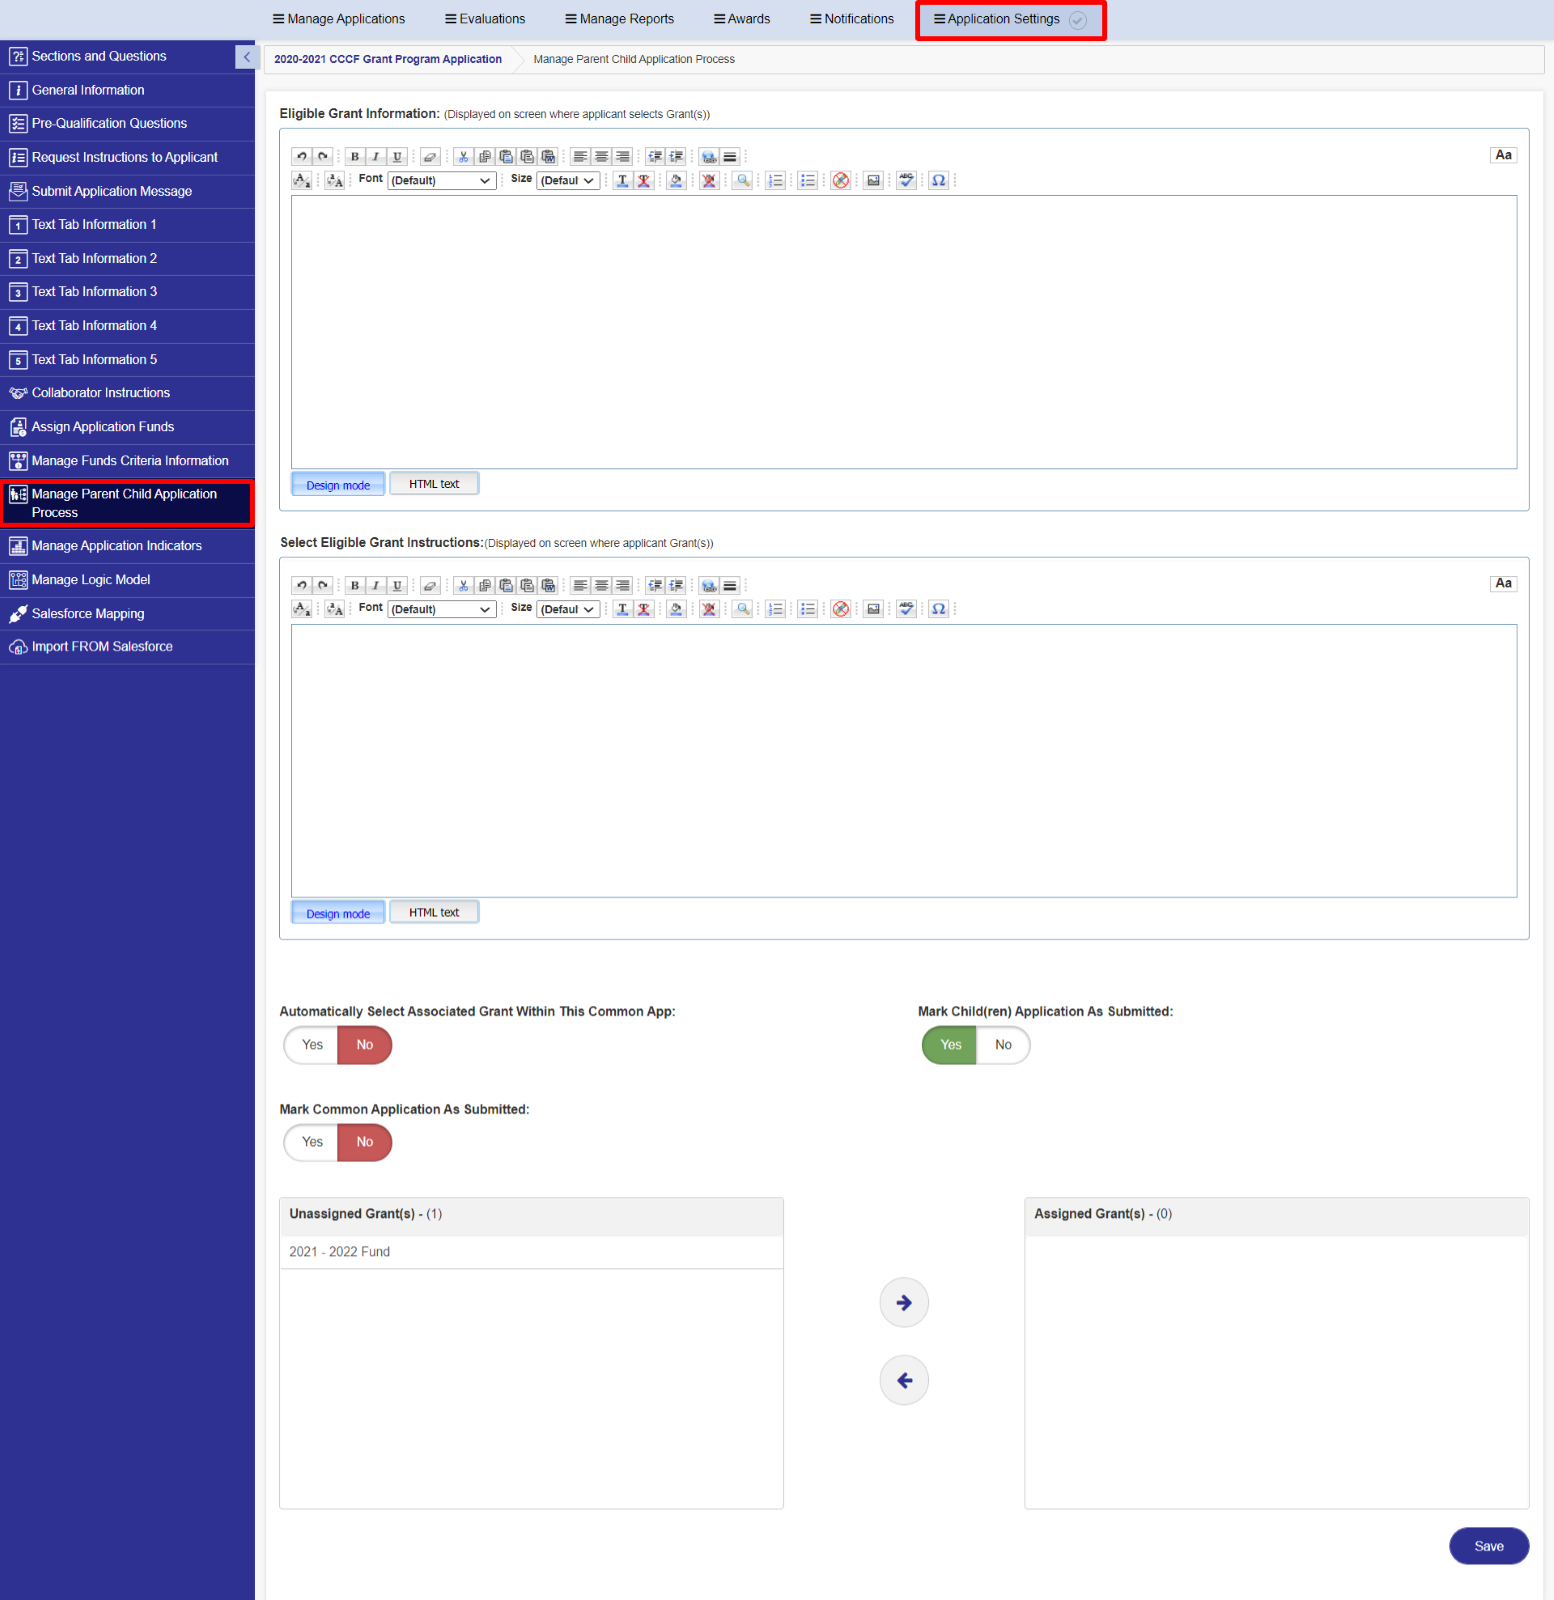This screenshot has height=1600, width=1554.
Task: Set Mark Child(ren) Application As Submitted to No
Action: [1003, 1045]
